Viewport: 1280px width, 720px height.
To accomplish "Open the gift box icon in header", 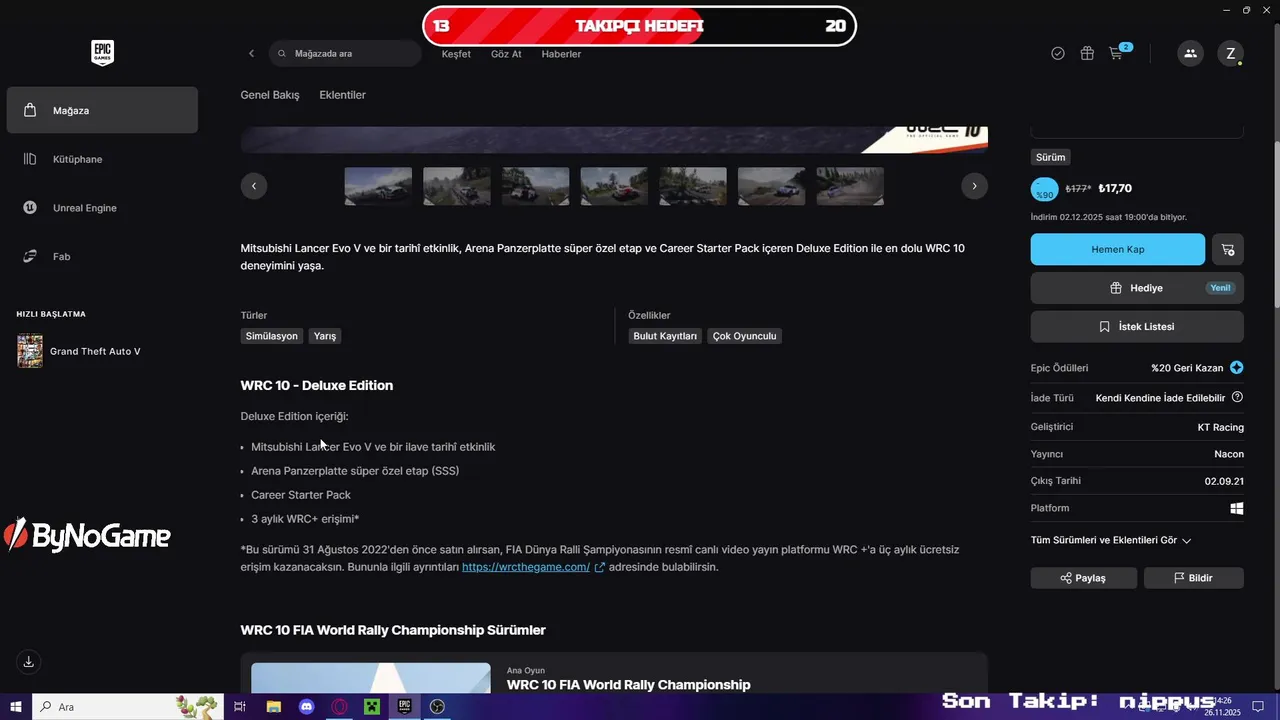I will [1087, 53].
